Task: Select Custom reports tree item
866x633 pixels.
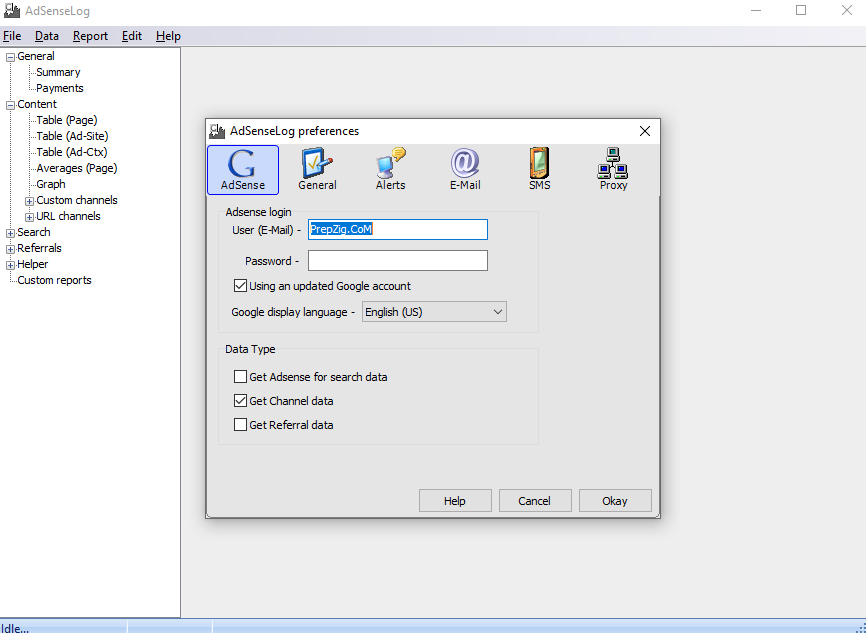Action: 54,281
